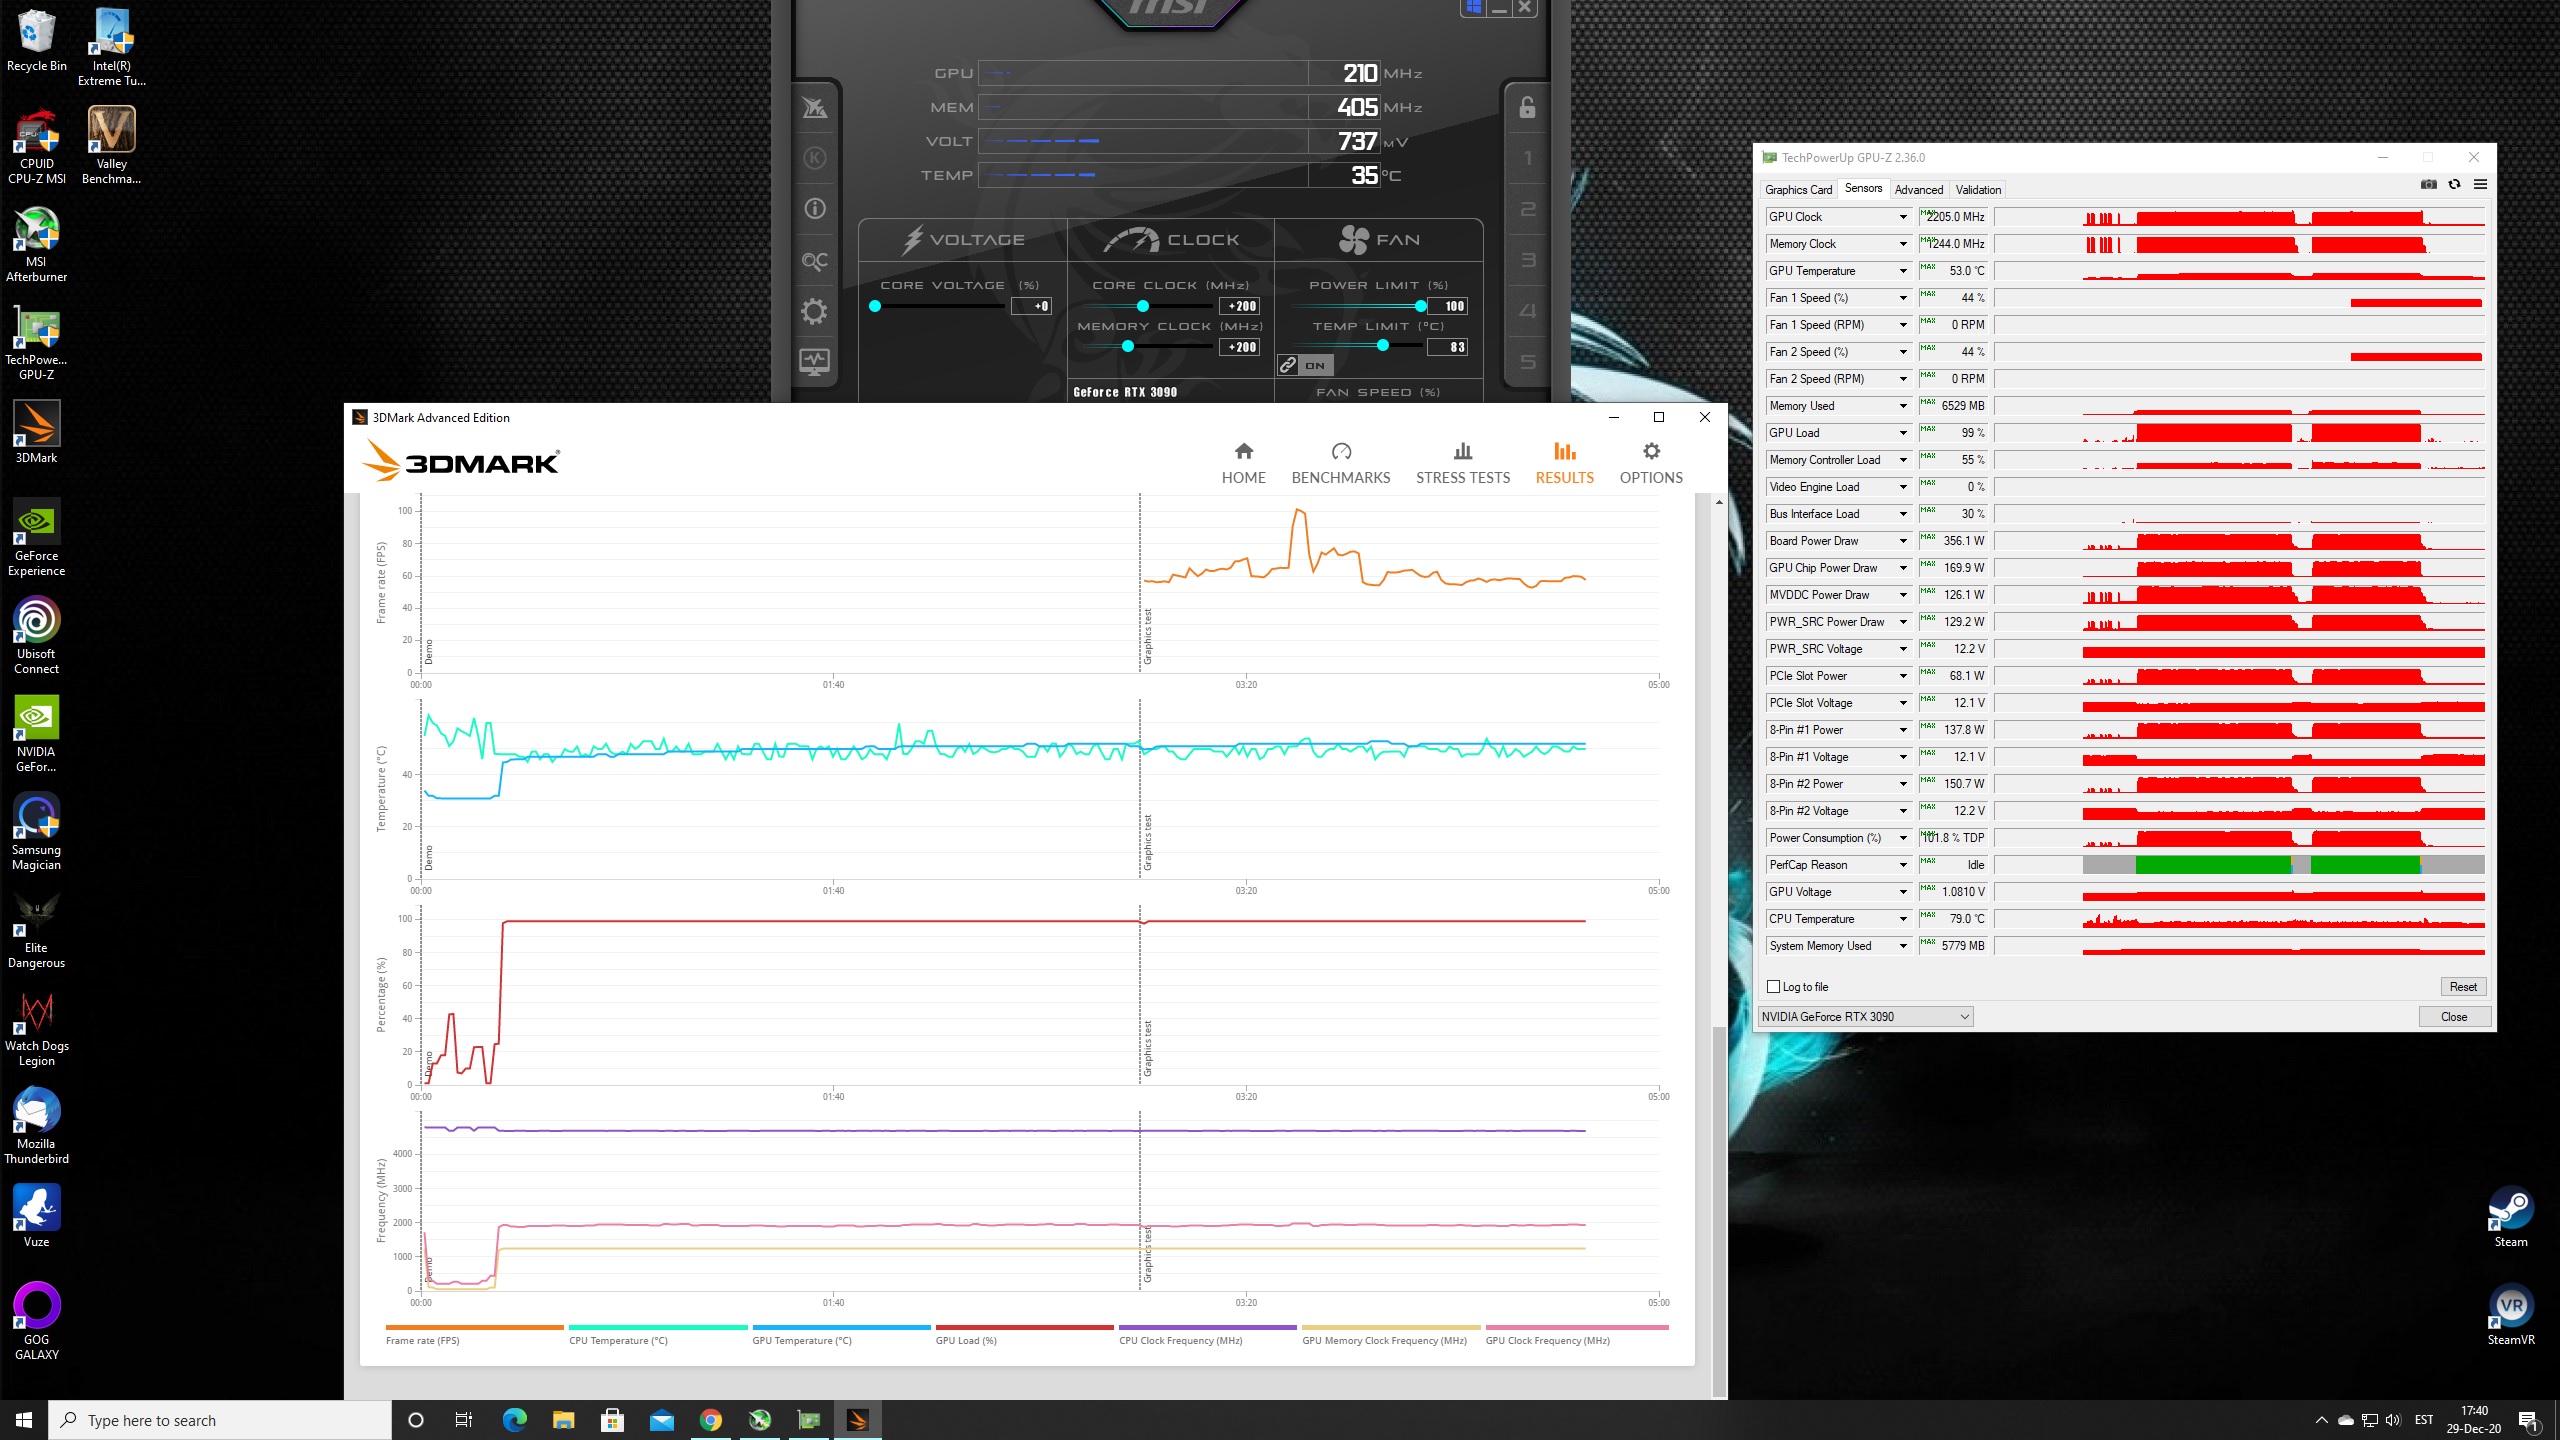
Task: Go to 3DMark Home
Action: click(x=1243, y=464)
